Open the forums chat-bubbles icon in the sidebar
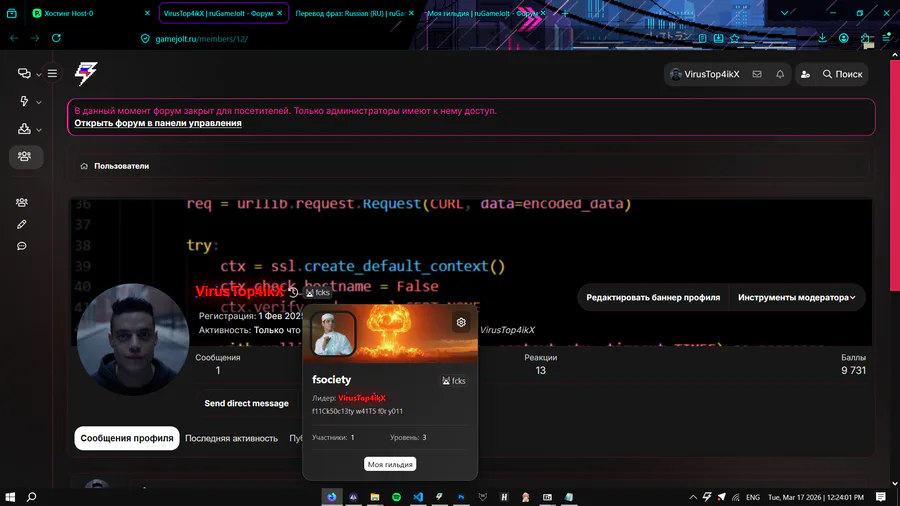Viewport: 900px width, 506px height. [24, 73]
